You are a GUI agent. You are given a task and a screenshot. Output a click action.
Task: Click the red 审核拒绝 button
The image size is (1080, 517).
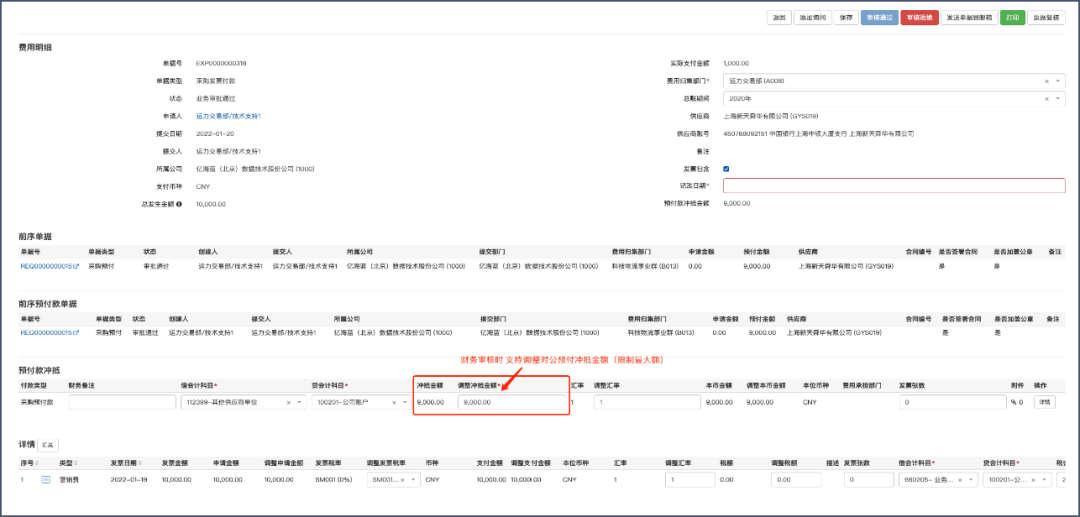click(919, 18)
